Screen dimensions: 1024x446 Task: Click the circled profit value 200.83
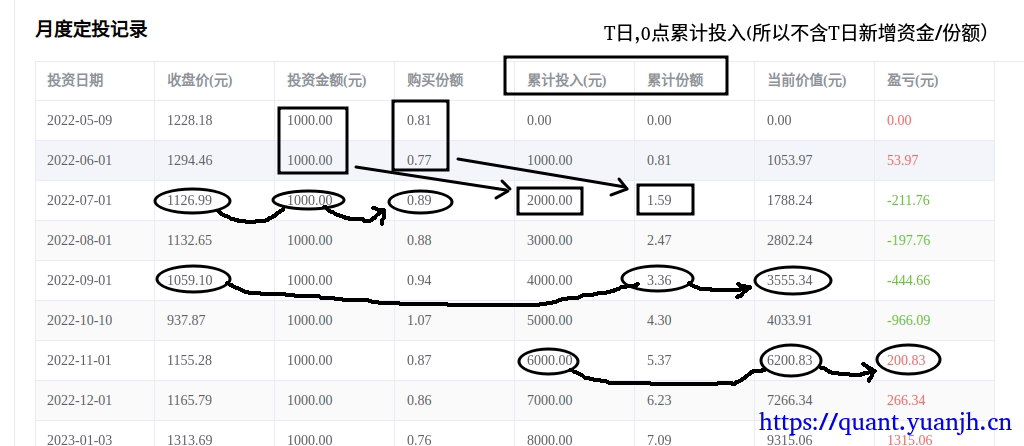(908, 360)
